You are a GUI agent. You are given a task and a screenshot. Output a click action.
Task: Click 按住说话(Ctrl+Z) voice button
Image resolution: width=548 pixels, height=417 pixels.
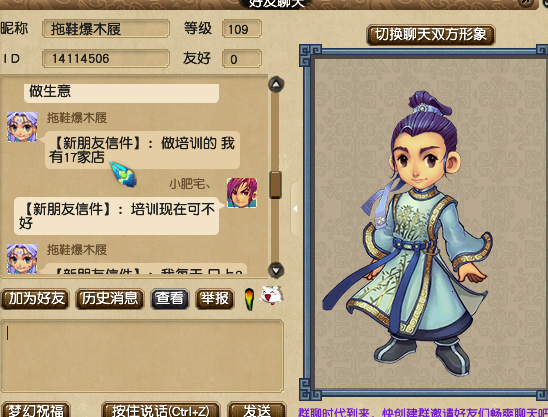(160, 410)
